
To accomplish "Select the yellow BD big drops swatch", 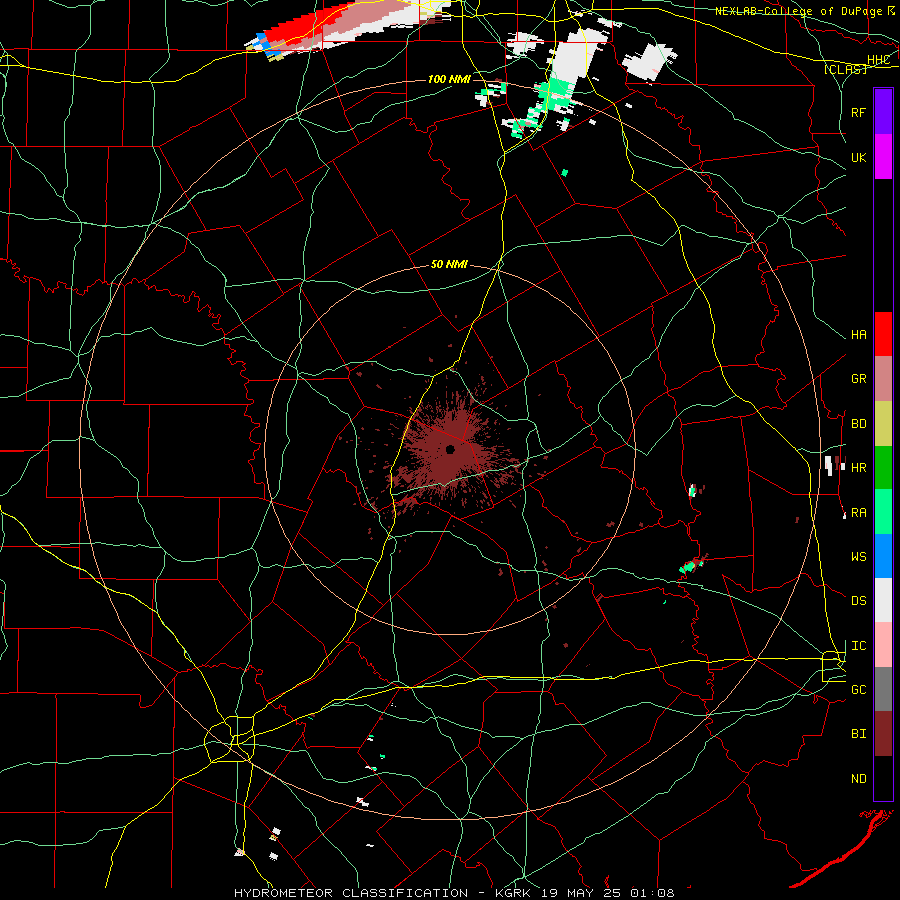I will [x=883, y=424].
